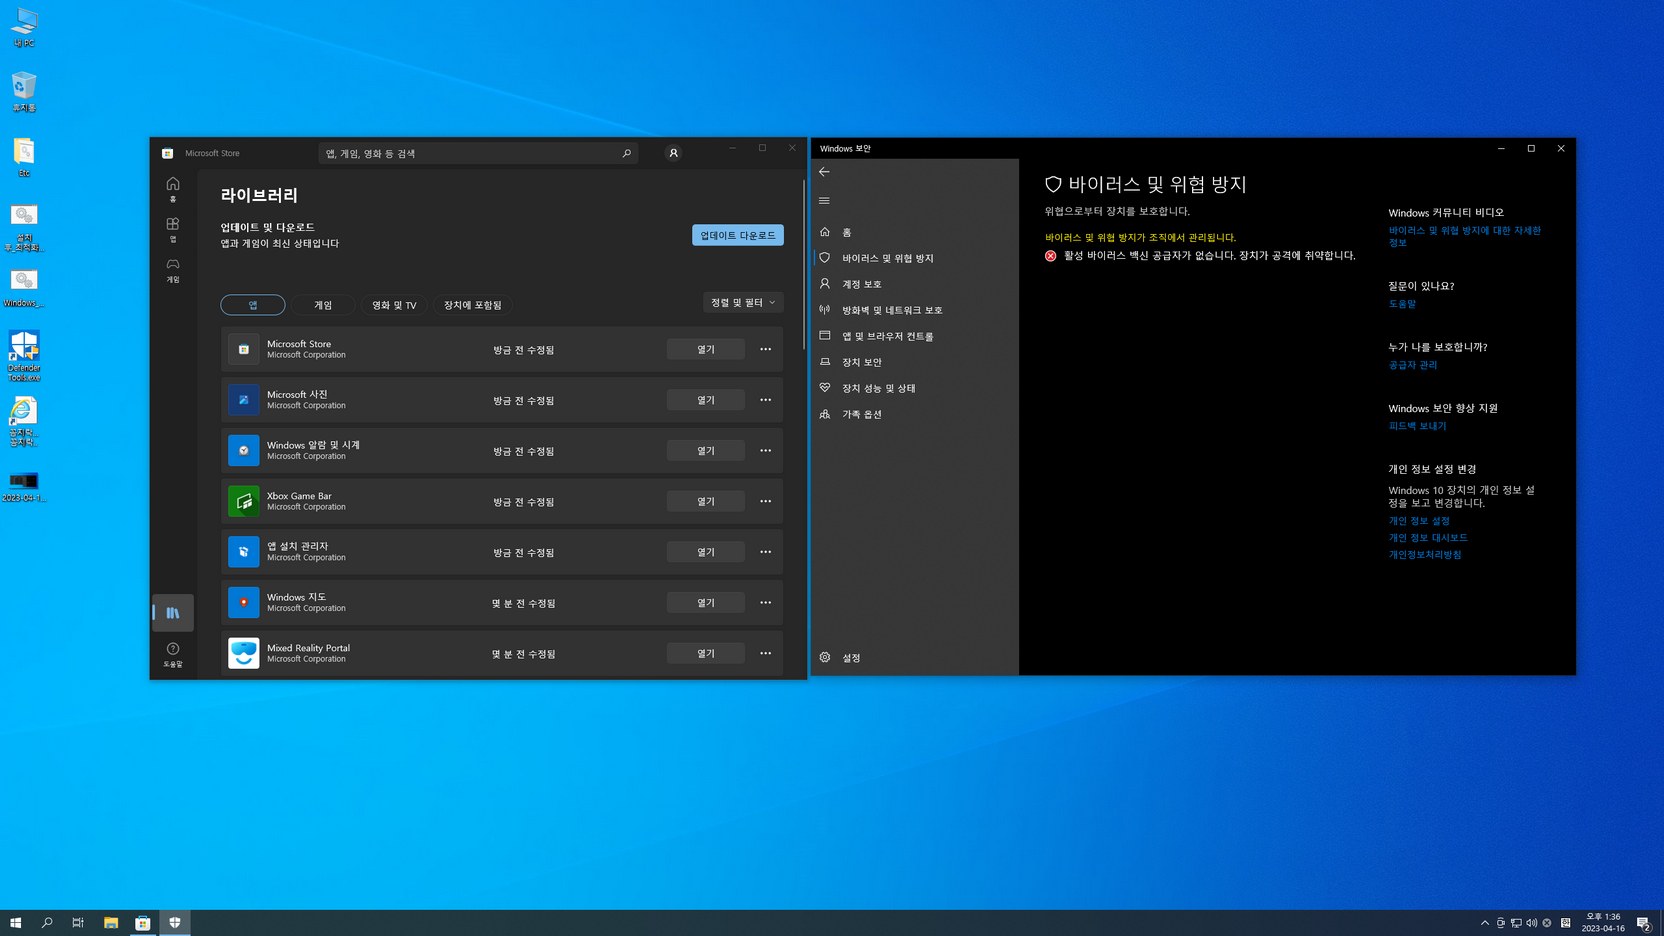Open Help icon in Store sidebar
The width and height of the screenshot is (1664, 936).
pos(173,655)
